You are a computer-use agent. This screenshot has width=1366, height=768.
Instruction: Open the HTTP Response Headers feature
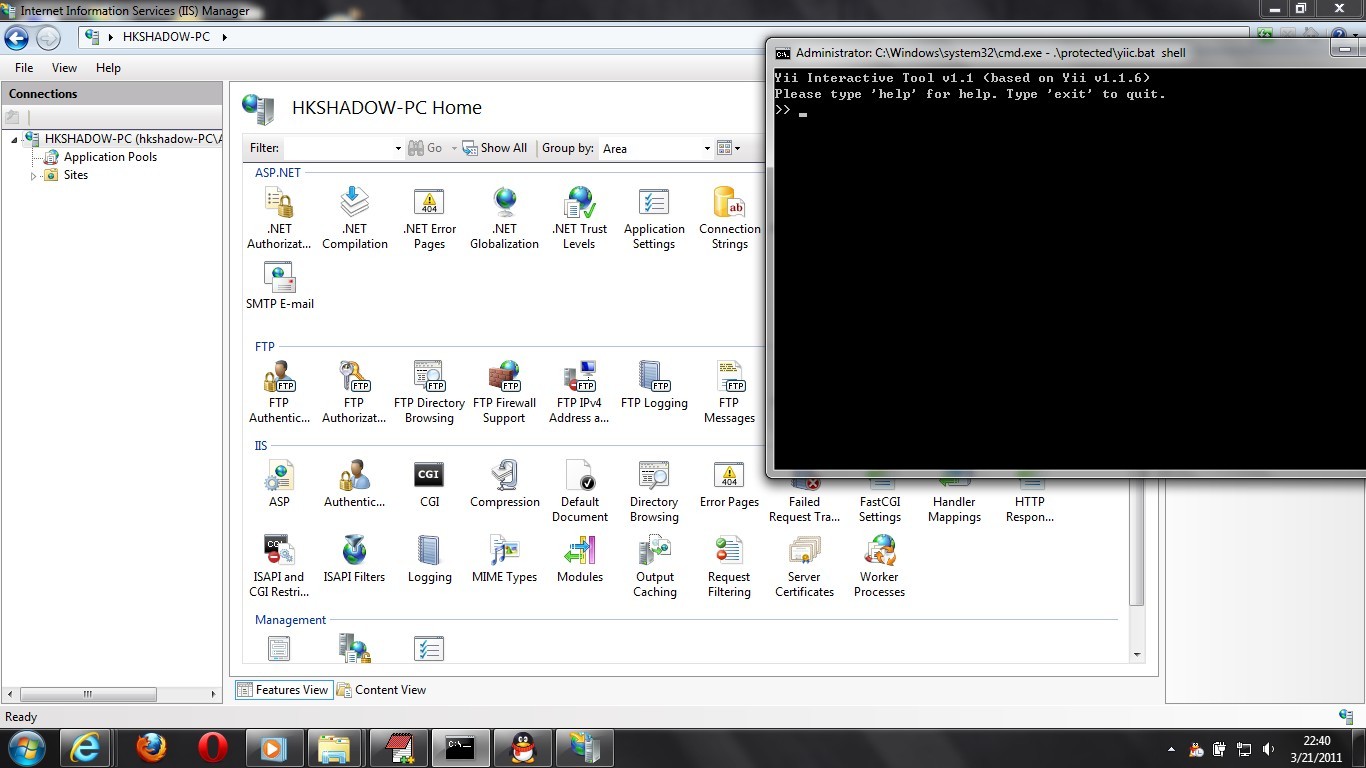point(1029,502)
